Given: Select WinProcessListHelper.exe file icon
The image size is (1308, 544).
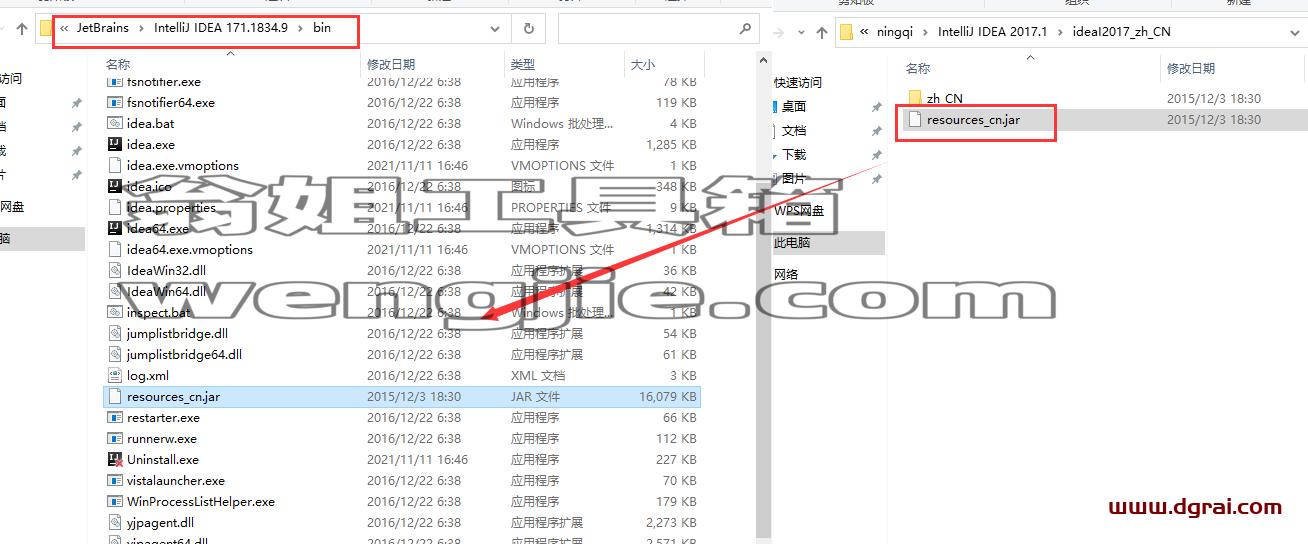Looking at the screenshot, I should point(115,502).
